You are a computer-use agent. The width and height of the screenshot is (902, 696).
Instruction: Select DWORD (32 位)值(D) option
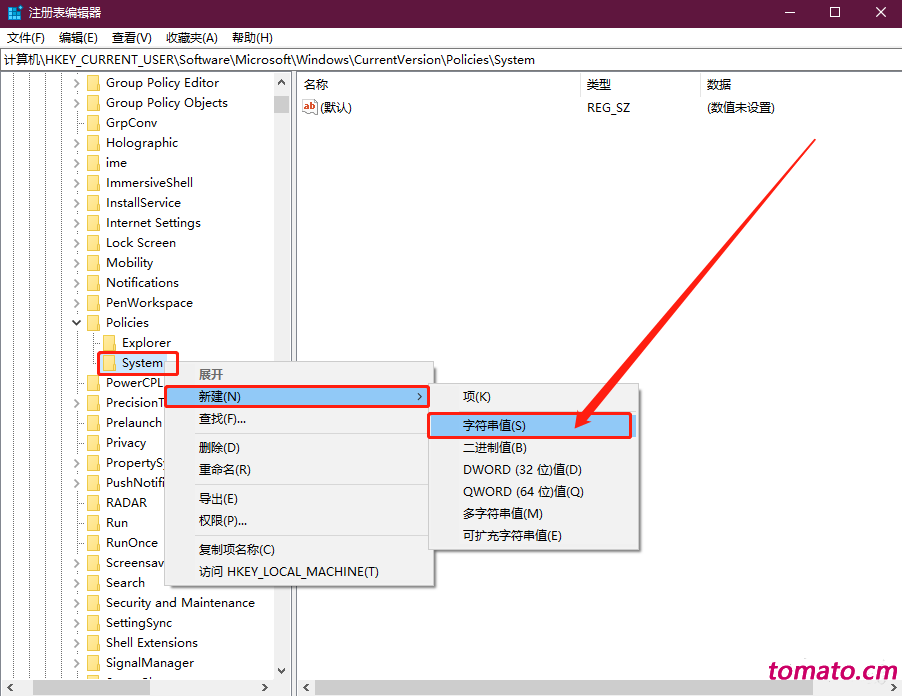point(534,469)
